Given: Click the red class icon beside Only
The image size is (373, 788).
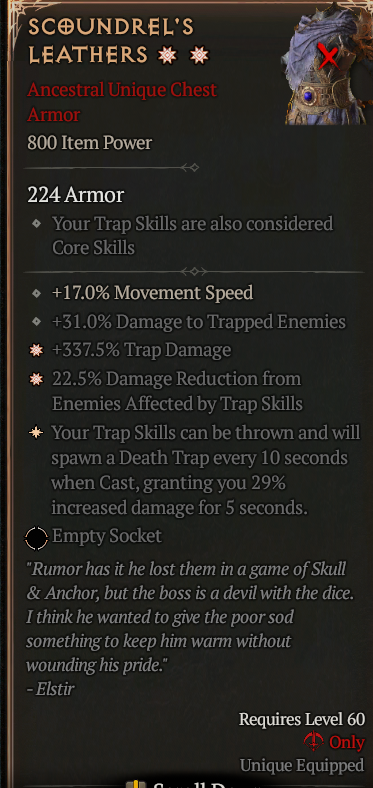Looking at the screenshot, I should [x=314, y=742].
